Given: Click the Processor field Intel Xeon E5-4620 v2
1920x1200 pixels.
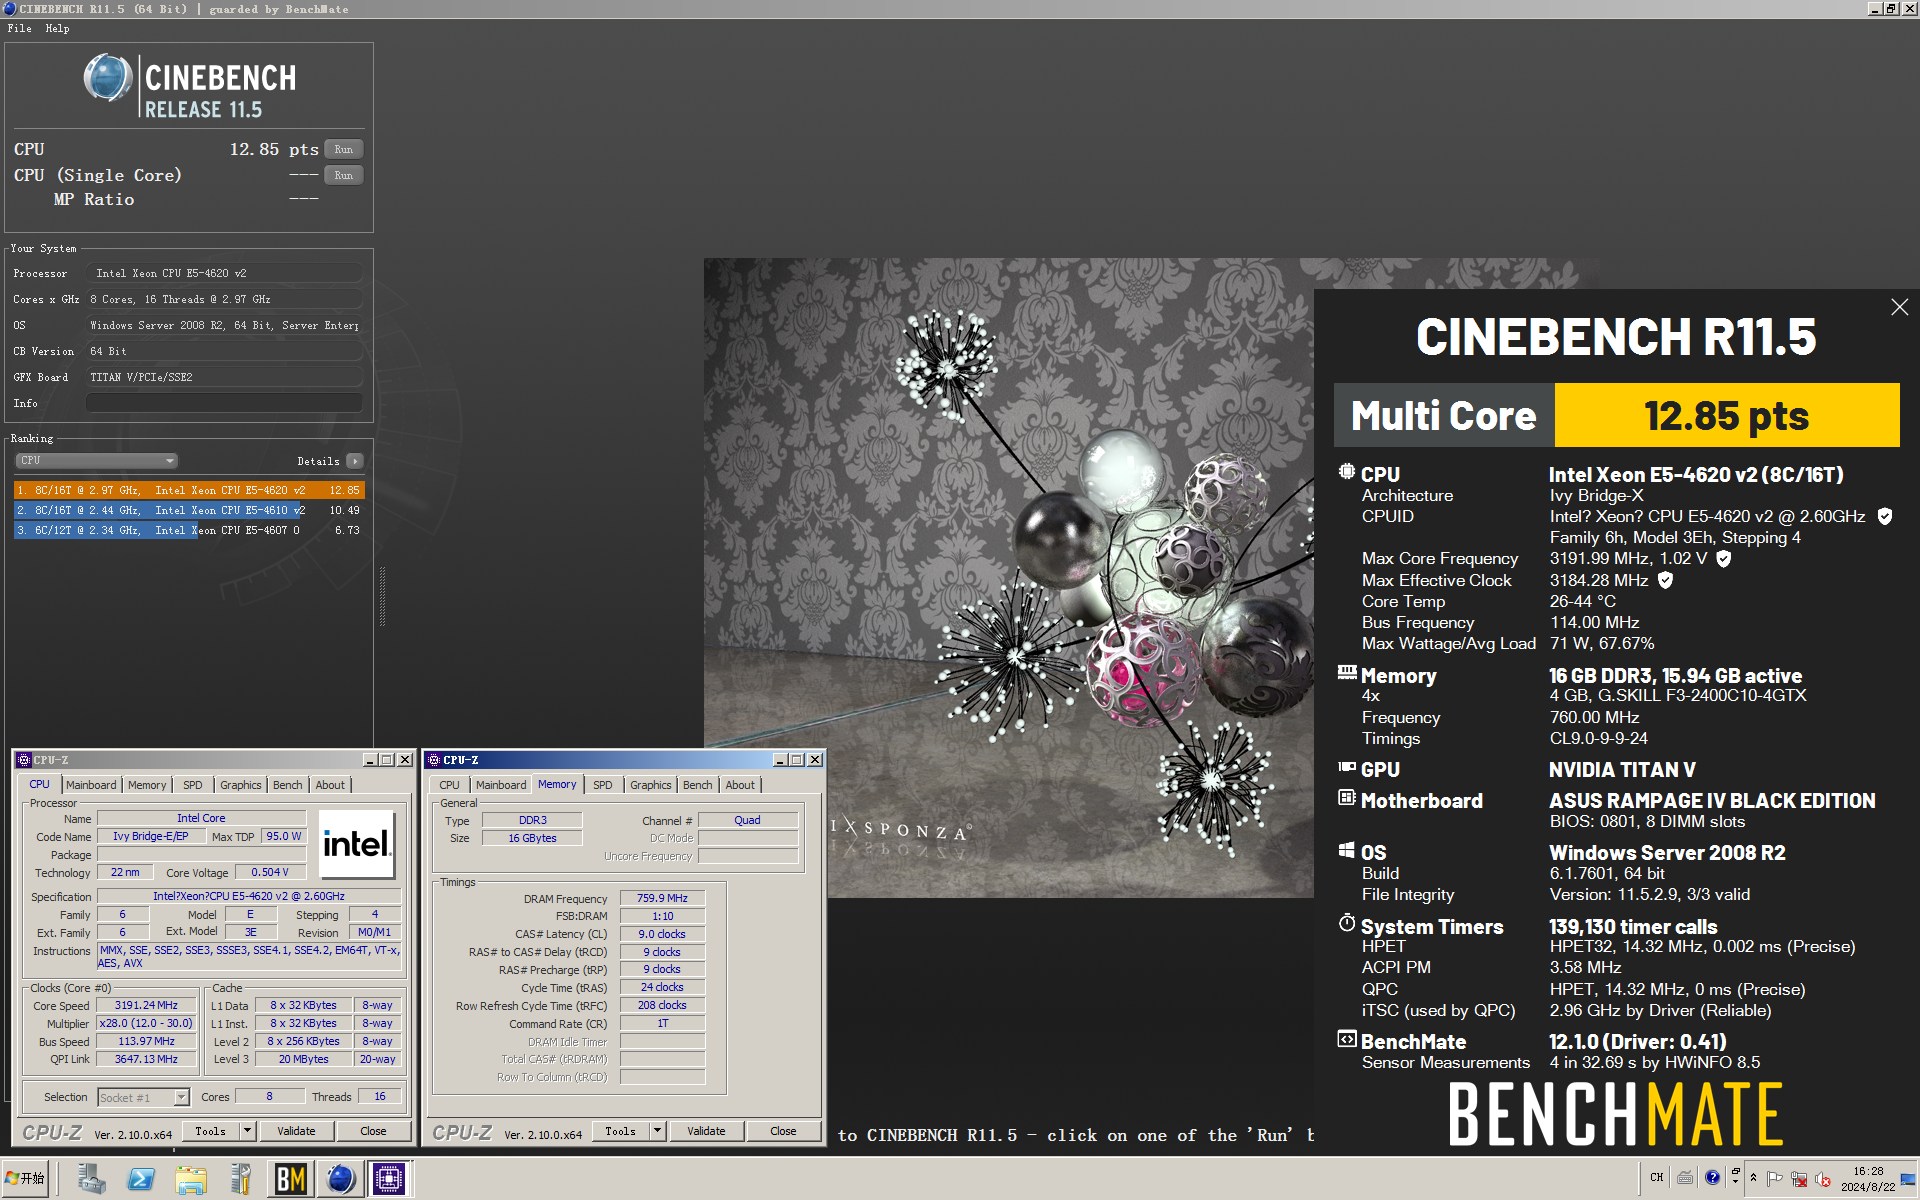Looking at the screenshot, I should tap(224, 273).
